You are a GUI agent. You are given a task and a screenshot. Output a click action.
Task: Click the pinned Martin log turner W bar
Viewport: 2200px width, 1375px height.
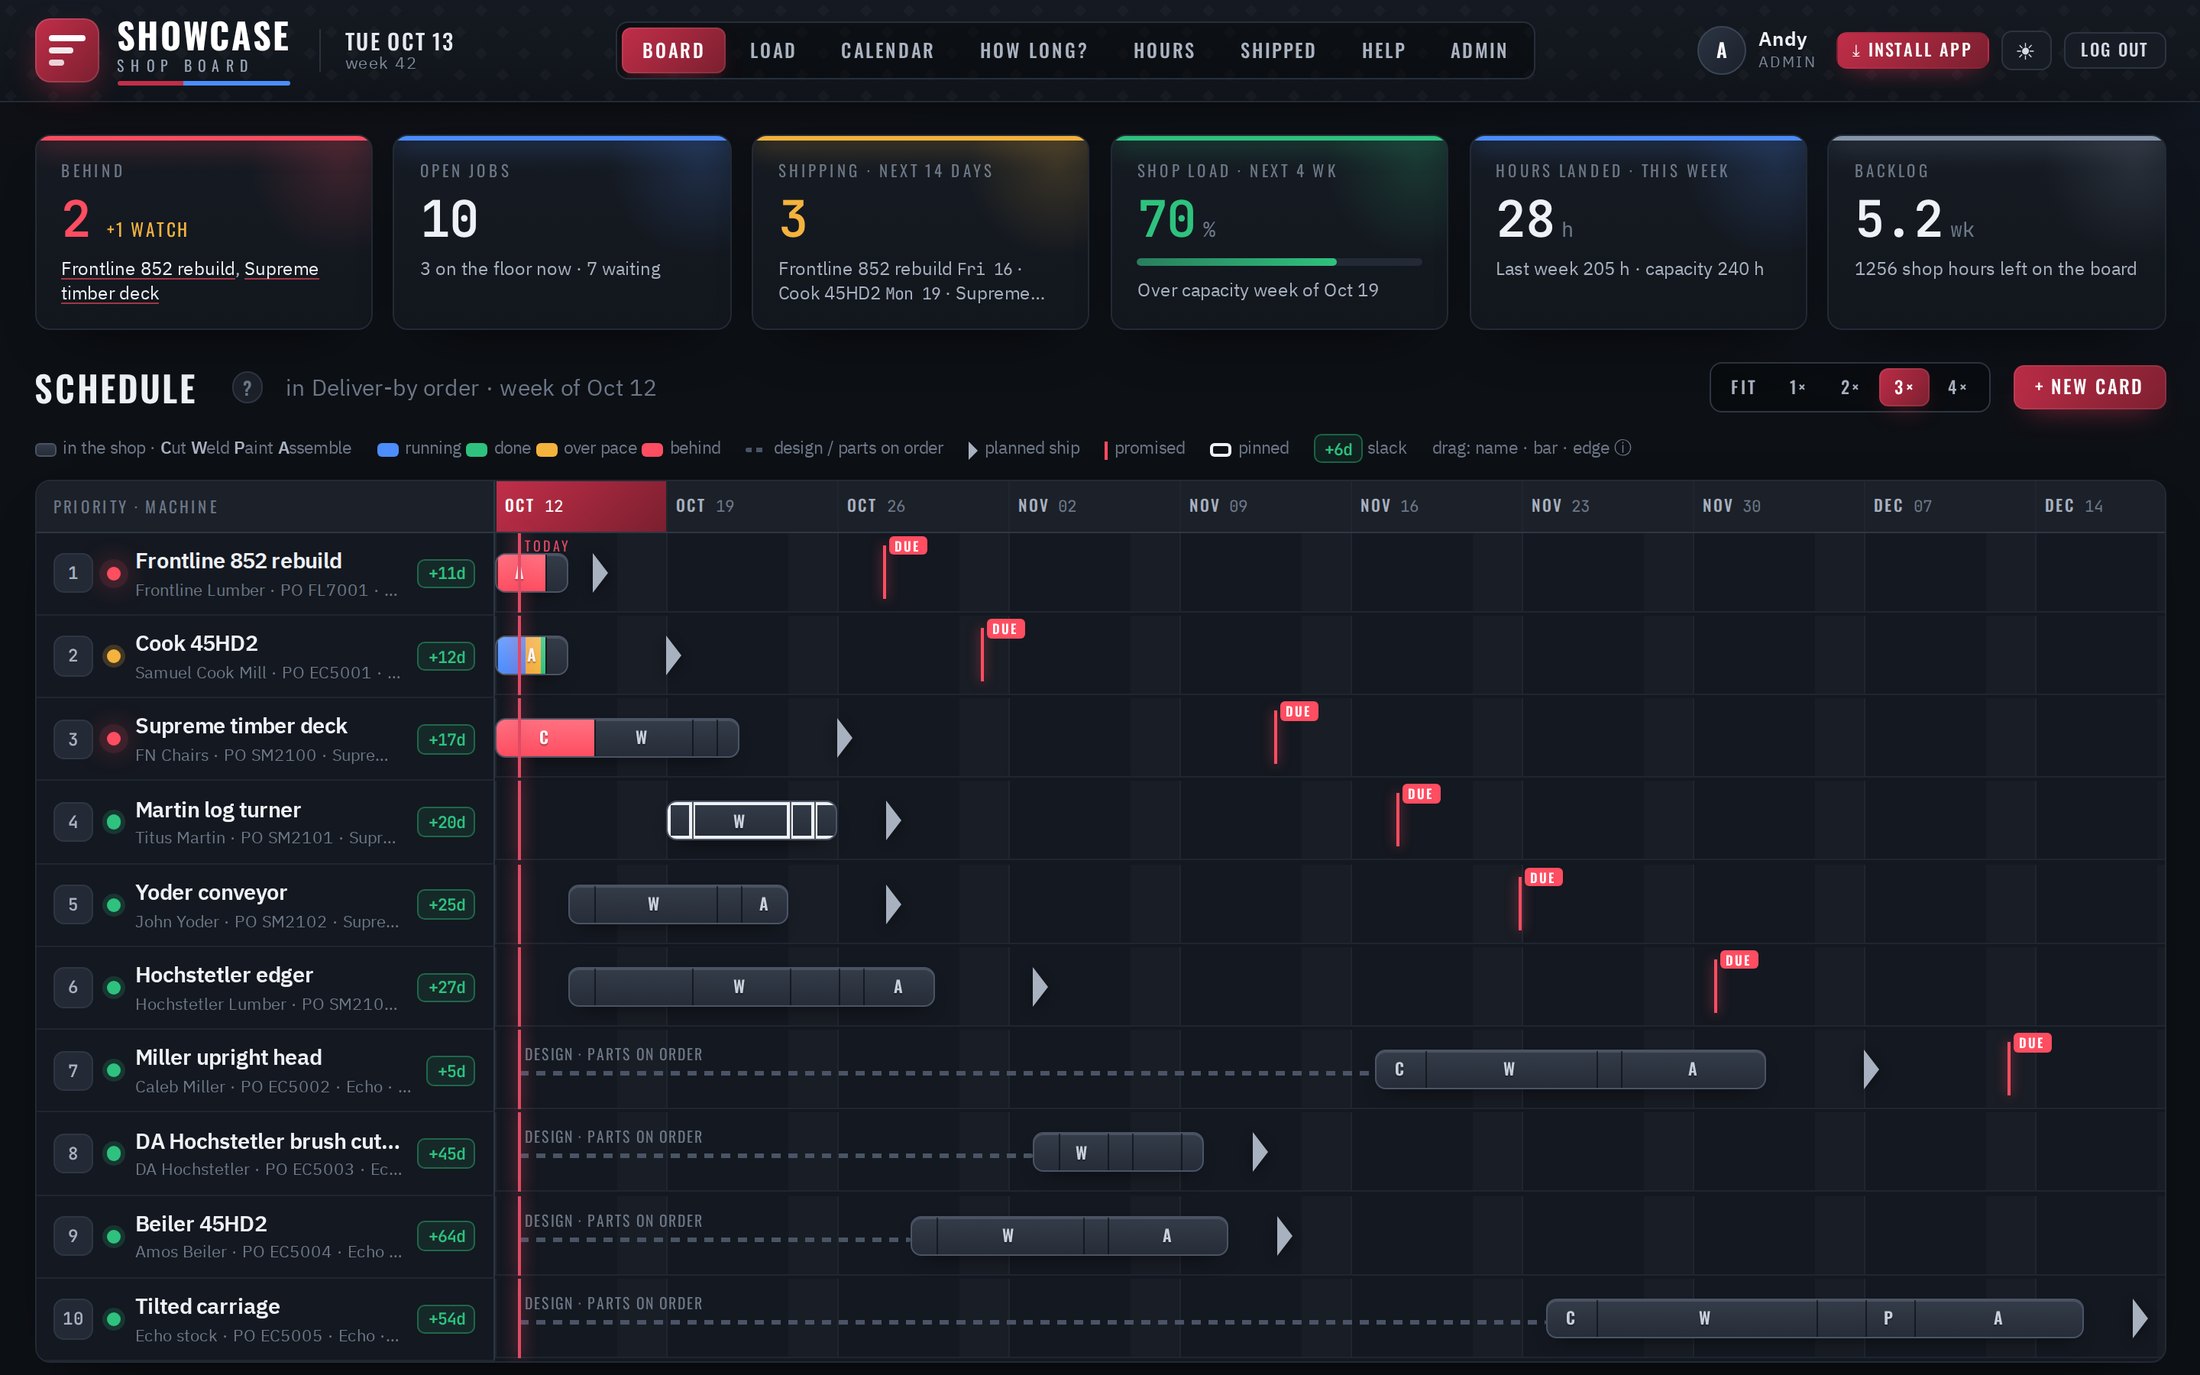pyautogui.click(x=739, y=821)
